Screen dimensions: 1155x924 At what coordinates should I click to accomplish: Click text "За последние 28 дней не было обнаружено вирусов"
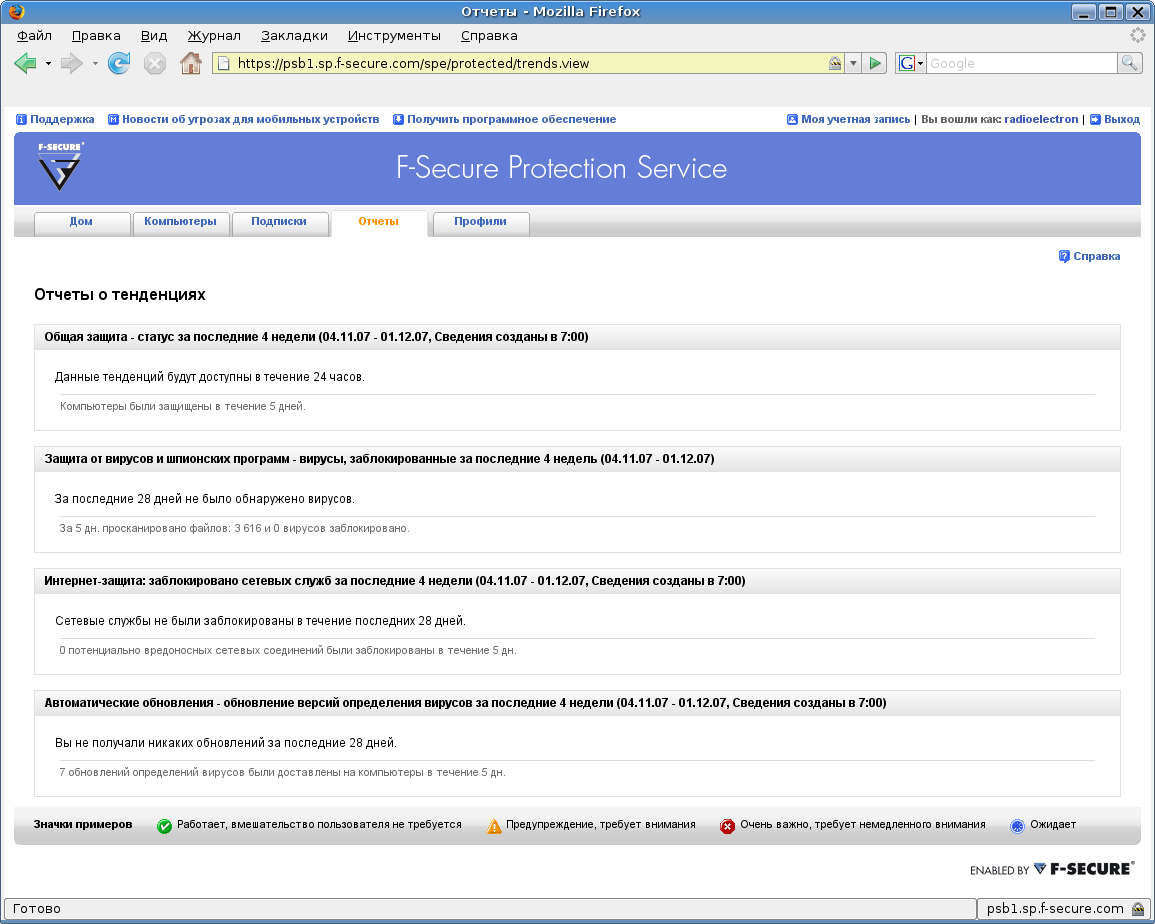coord(205,499)
